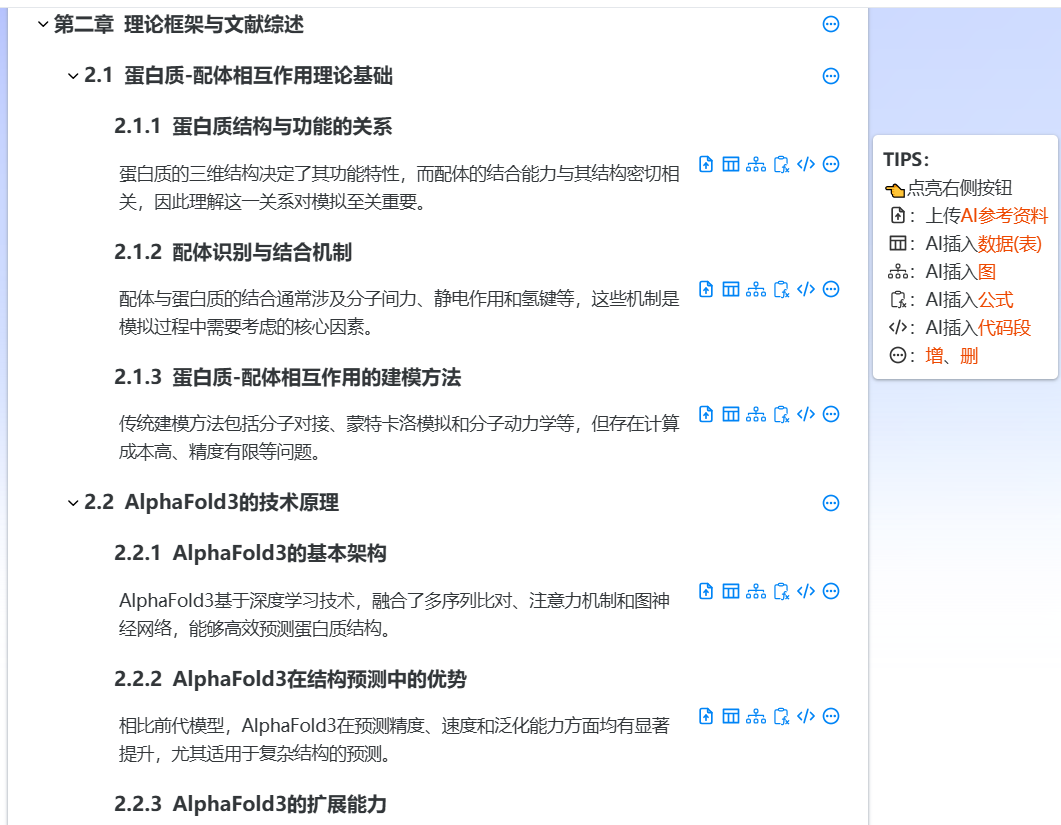This screenshot has width=1061, height=825.
Task: Click the 2.1 蛋白质-配体相互作用理论基础 title
Action: point(238,76)
